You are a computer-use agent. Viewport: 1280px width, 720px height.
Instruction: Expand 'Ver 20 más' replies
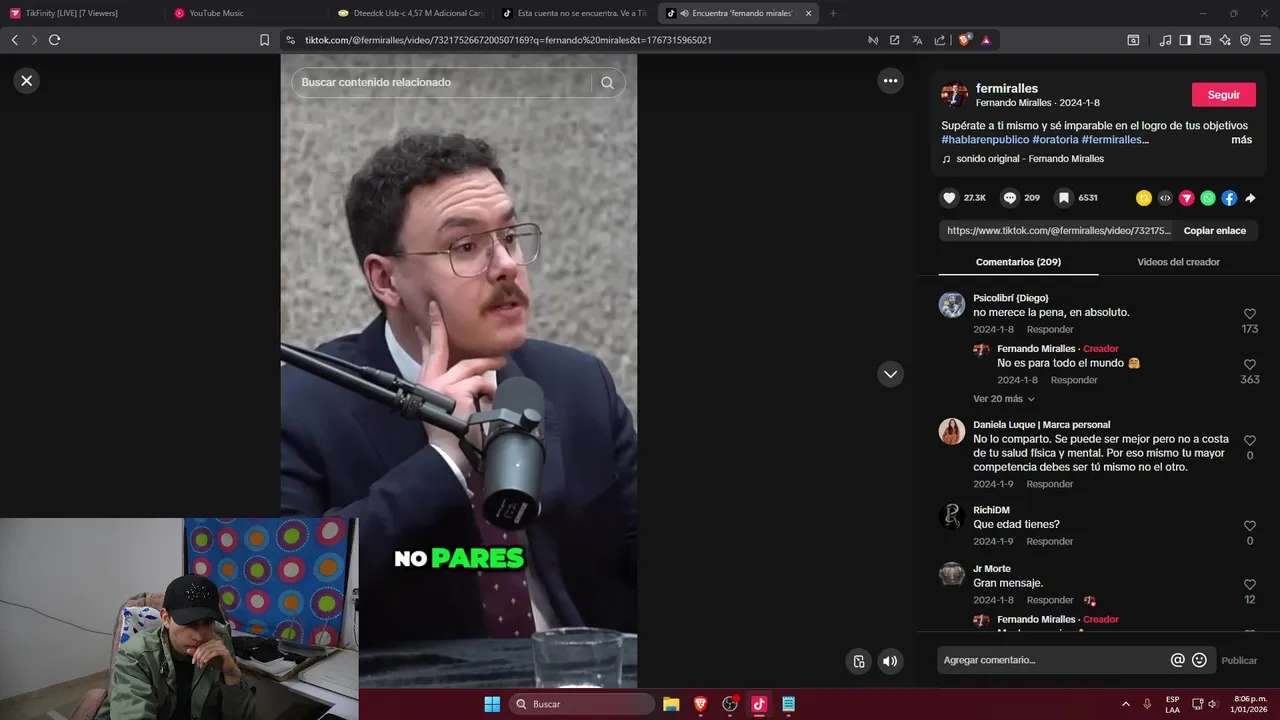tap(1004, 399)
